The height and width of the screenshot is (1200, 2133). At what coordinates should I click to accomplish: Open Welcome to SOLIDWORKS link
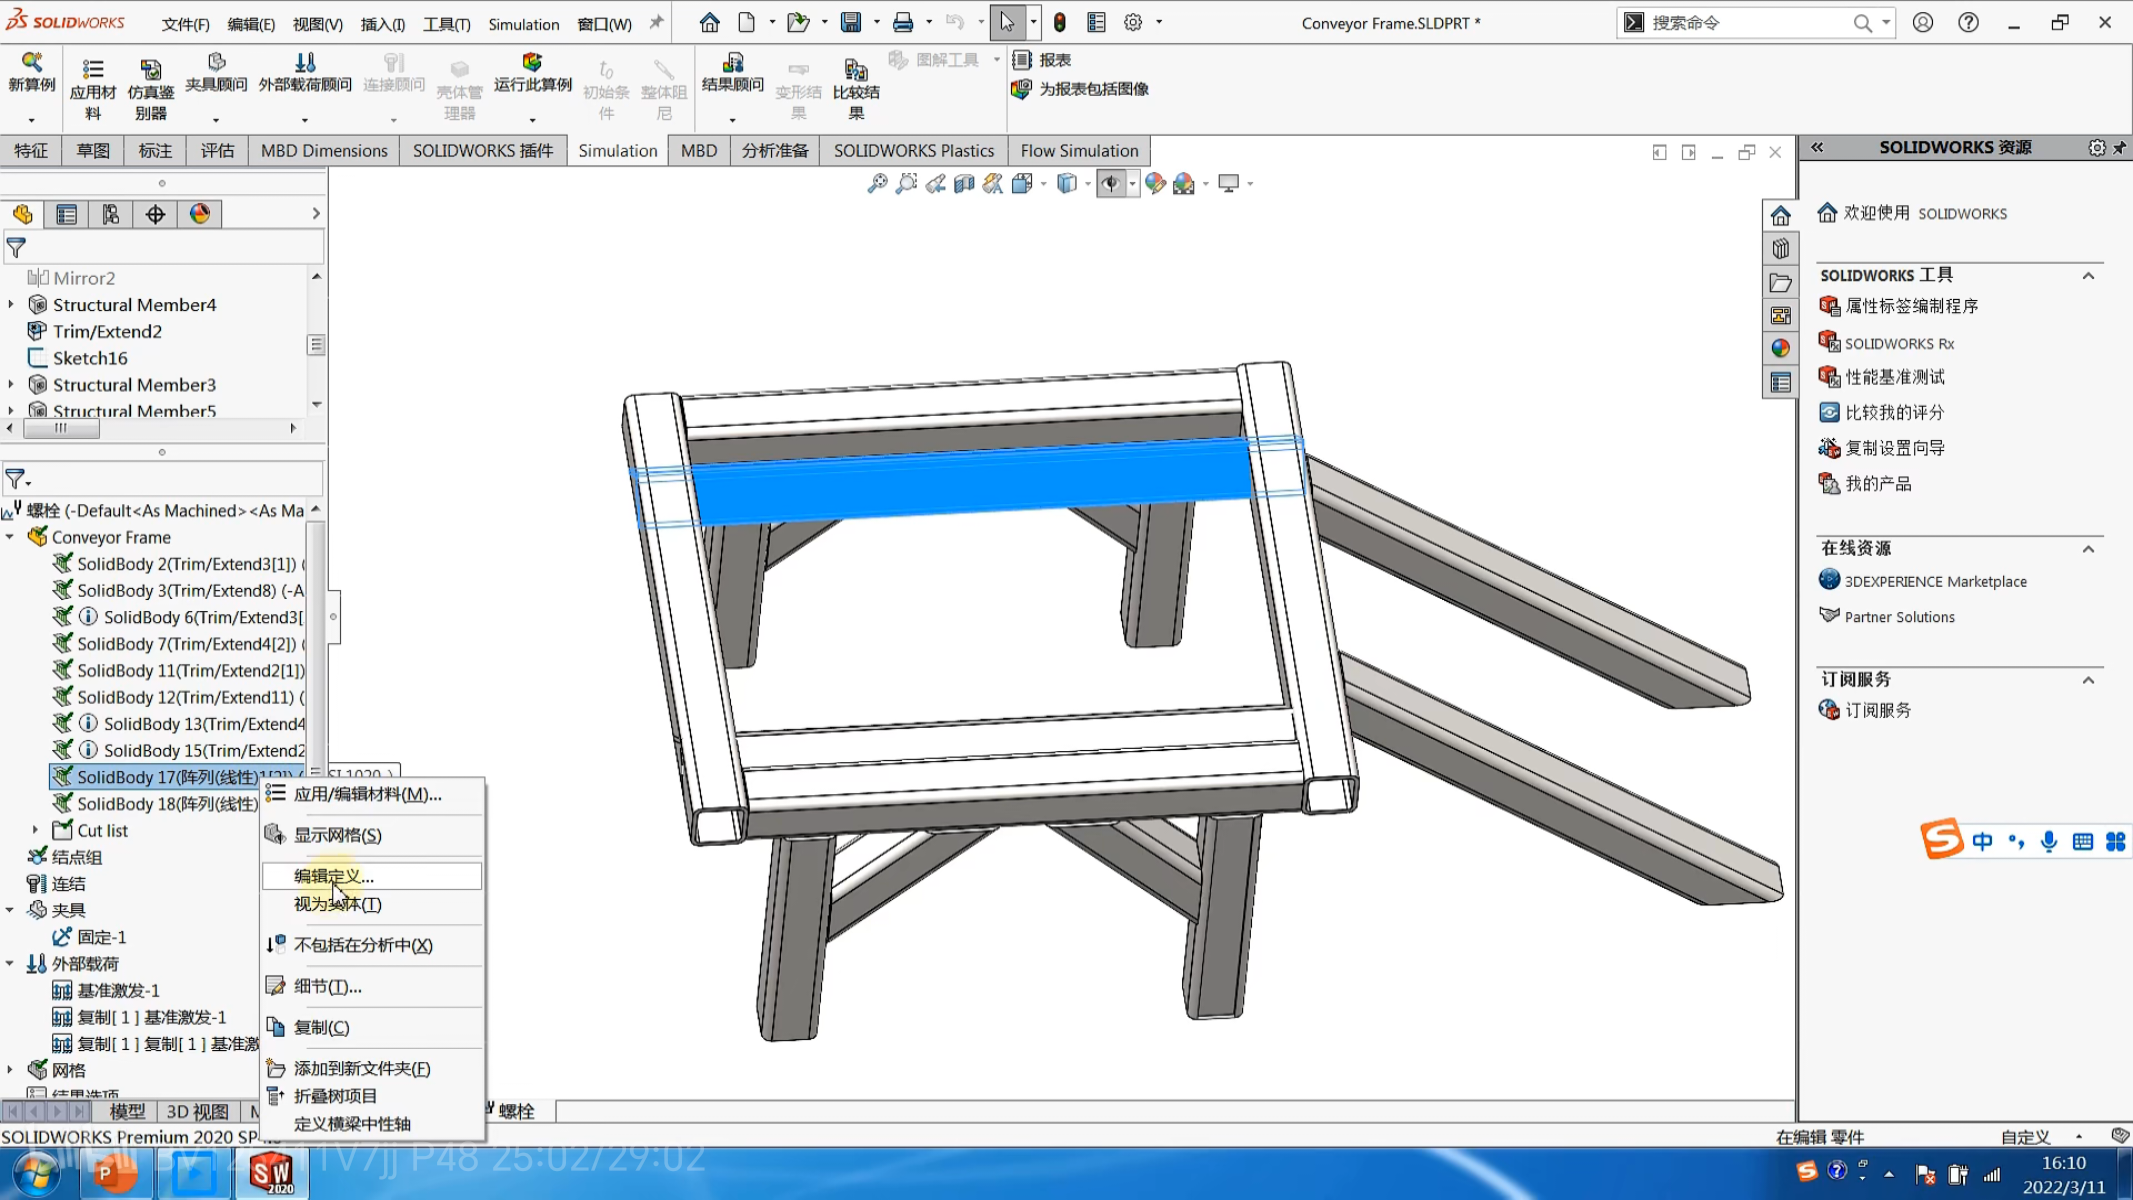pos(1925,213)
